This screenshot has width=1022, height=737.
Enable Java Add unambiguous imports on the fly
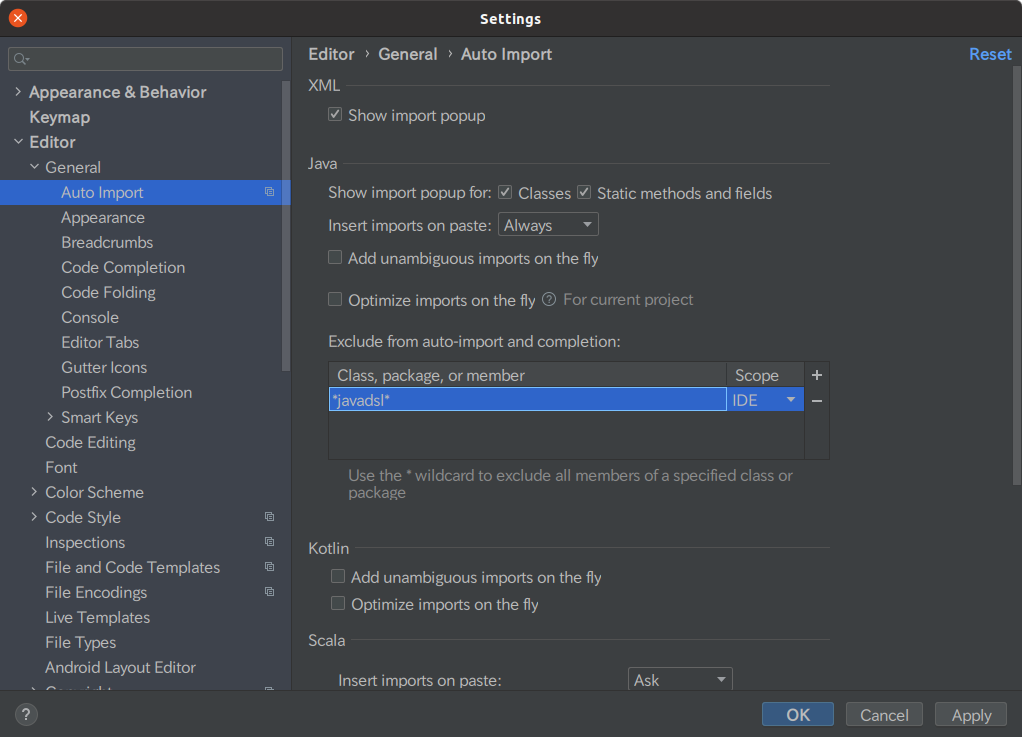click(336, 258)
